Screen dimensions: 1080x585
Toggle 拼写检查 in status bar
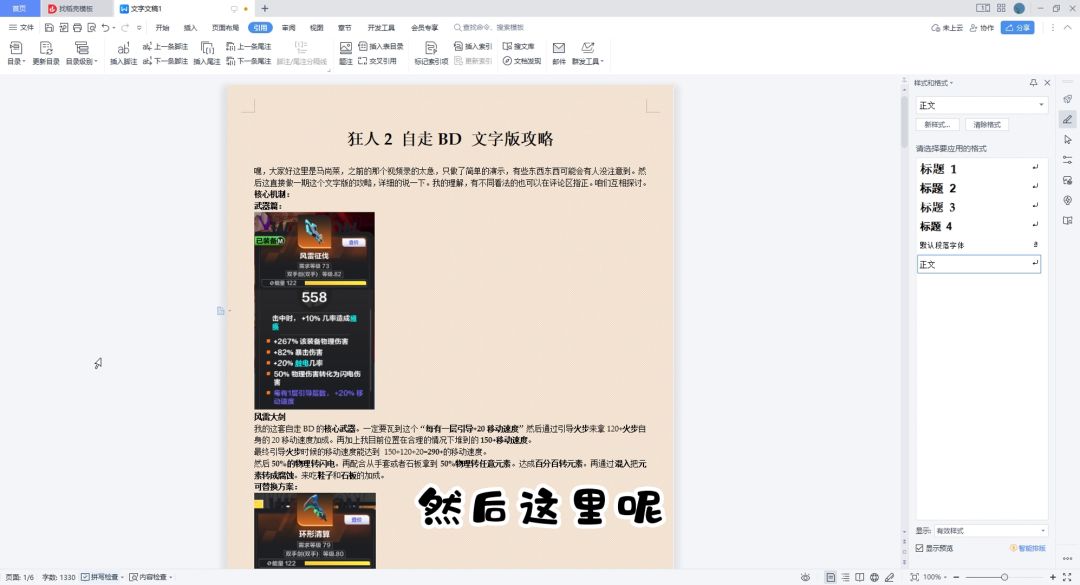click(x=99, y=577)
